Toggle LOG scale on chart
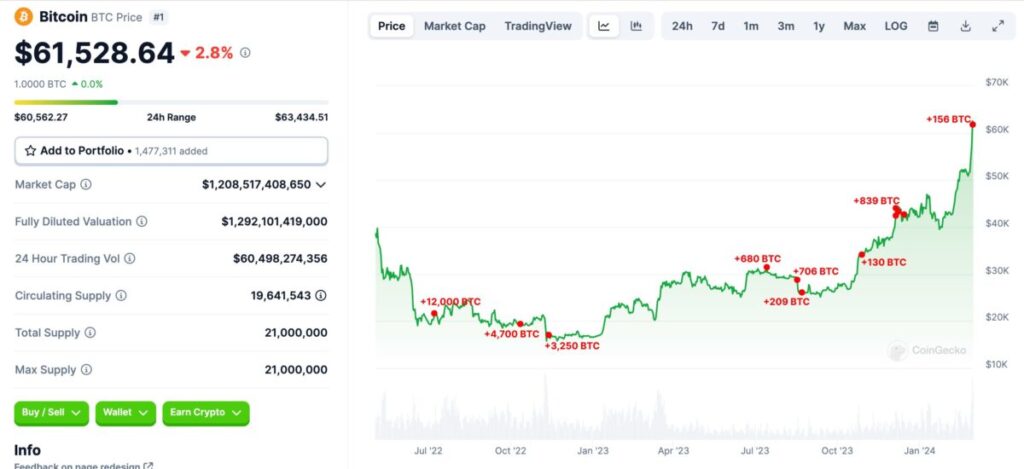This screenshot has height=469, width=1024. point(896,26)
